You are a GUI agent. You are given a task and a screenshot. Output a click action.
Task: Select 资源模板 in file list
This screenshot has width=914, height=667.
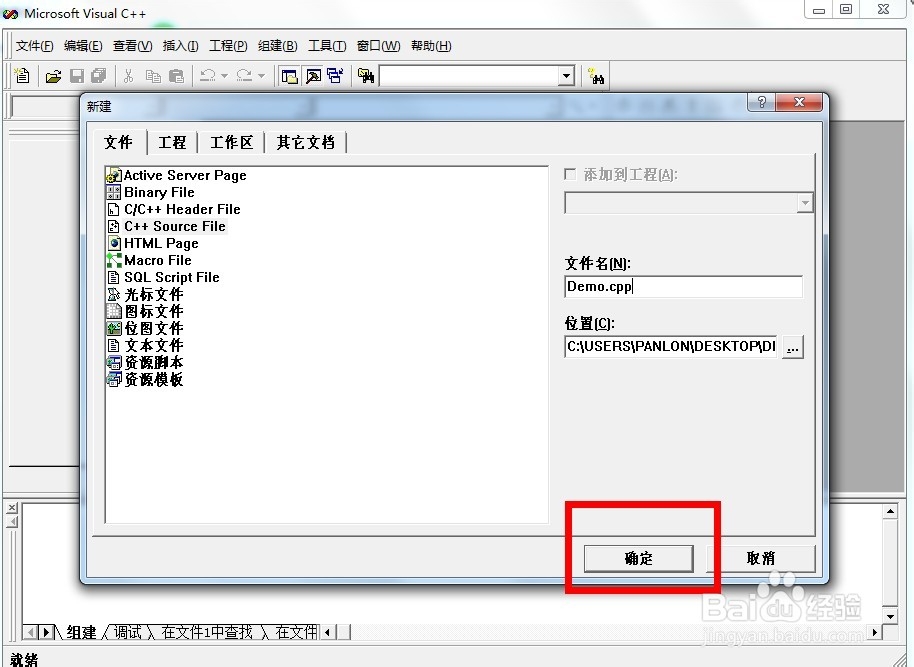pos(145,379)
